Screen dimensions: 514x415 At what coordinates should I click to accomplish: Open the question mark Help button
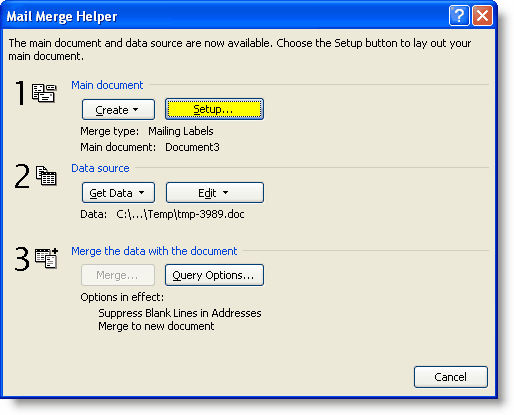tap(459, 15)
